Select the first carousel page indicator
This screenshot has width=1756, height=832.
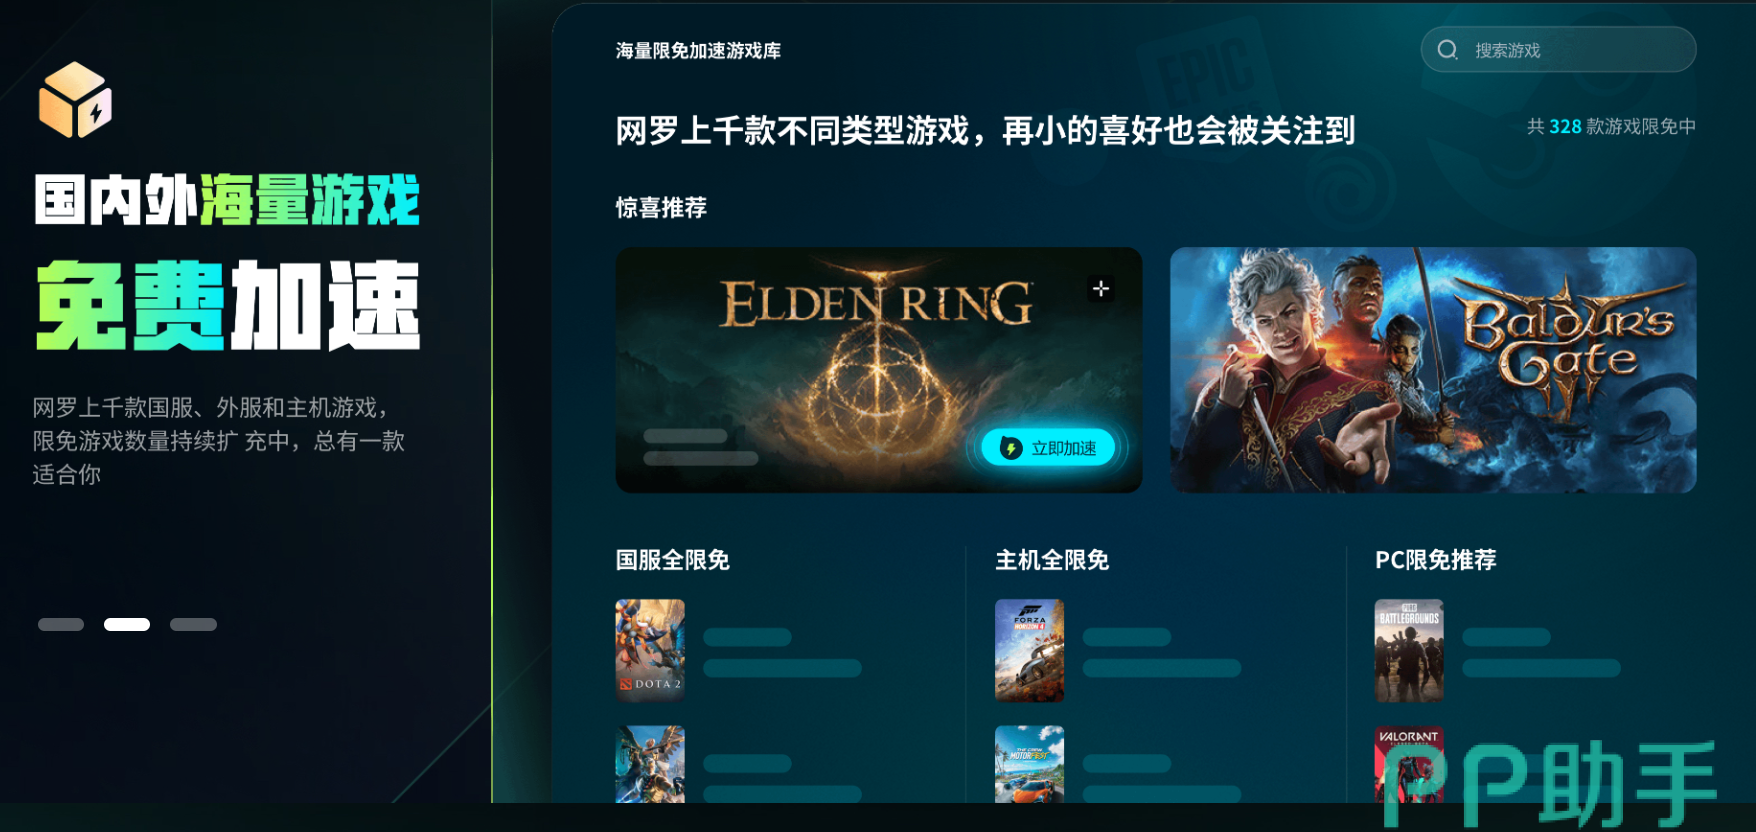pyautogui.click(x=61, y=624)
